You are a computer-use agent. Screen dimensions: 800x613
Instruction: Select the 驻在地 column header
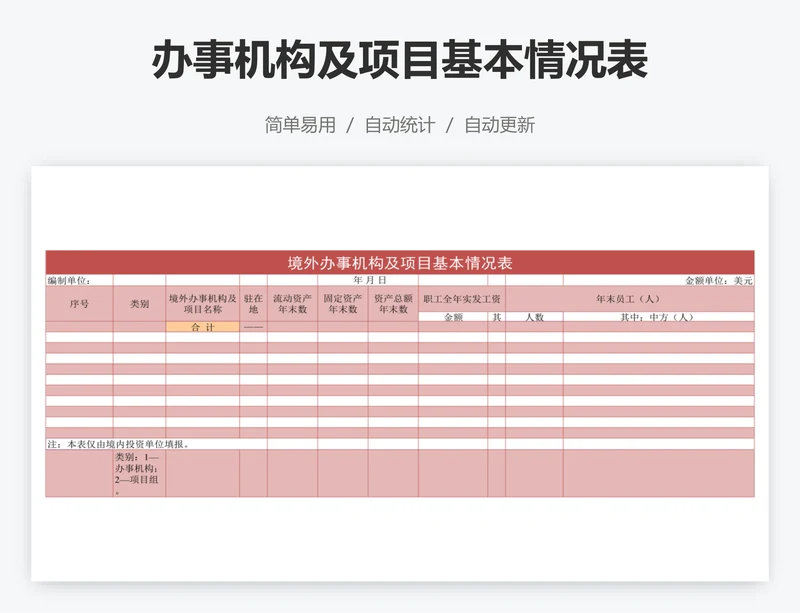(253, 304)
